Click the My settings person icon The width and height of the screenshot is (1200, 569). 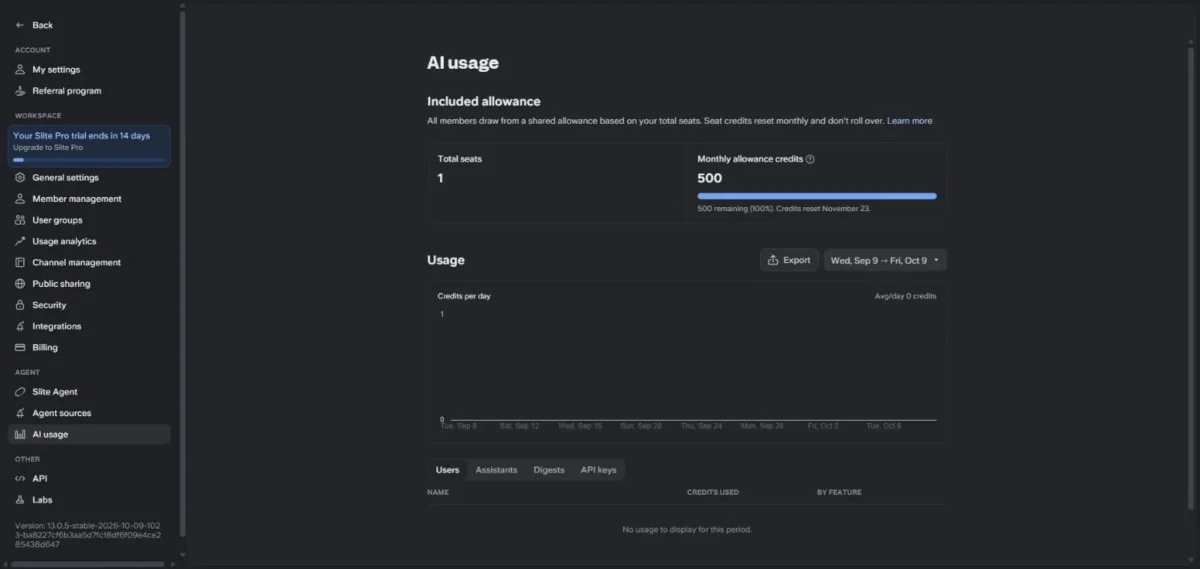pos(20,70)
